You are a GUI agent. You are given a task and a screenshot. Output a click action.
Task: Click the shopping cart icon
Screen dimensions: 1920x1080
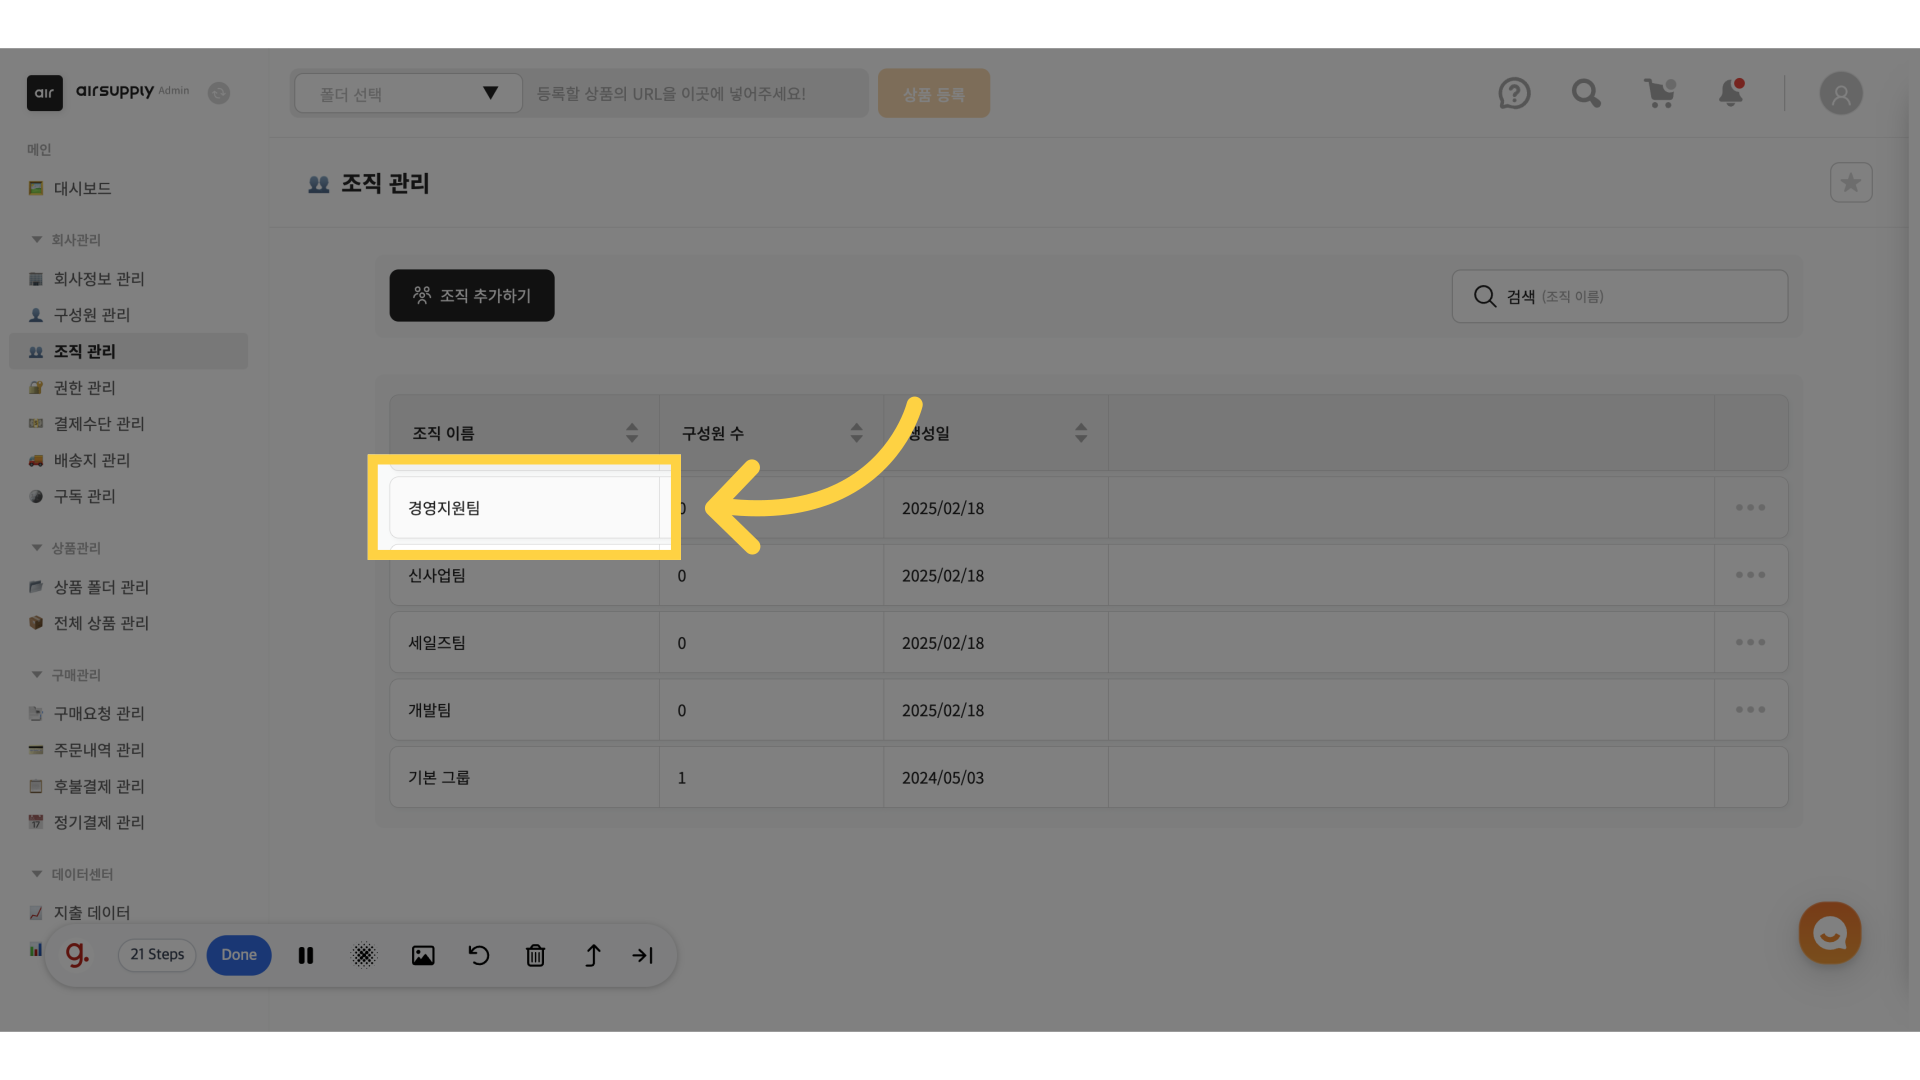pyautogui.click(x=1659, y=94)
